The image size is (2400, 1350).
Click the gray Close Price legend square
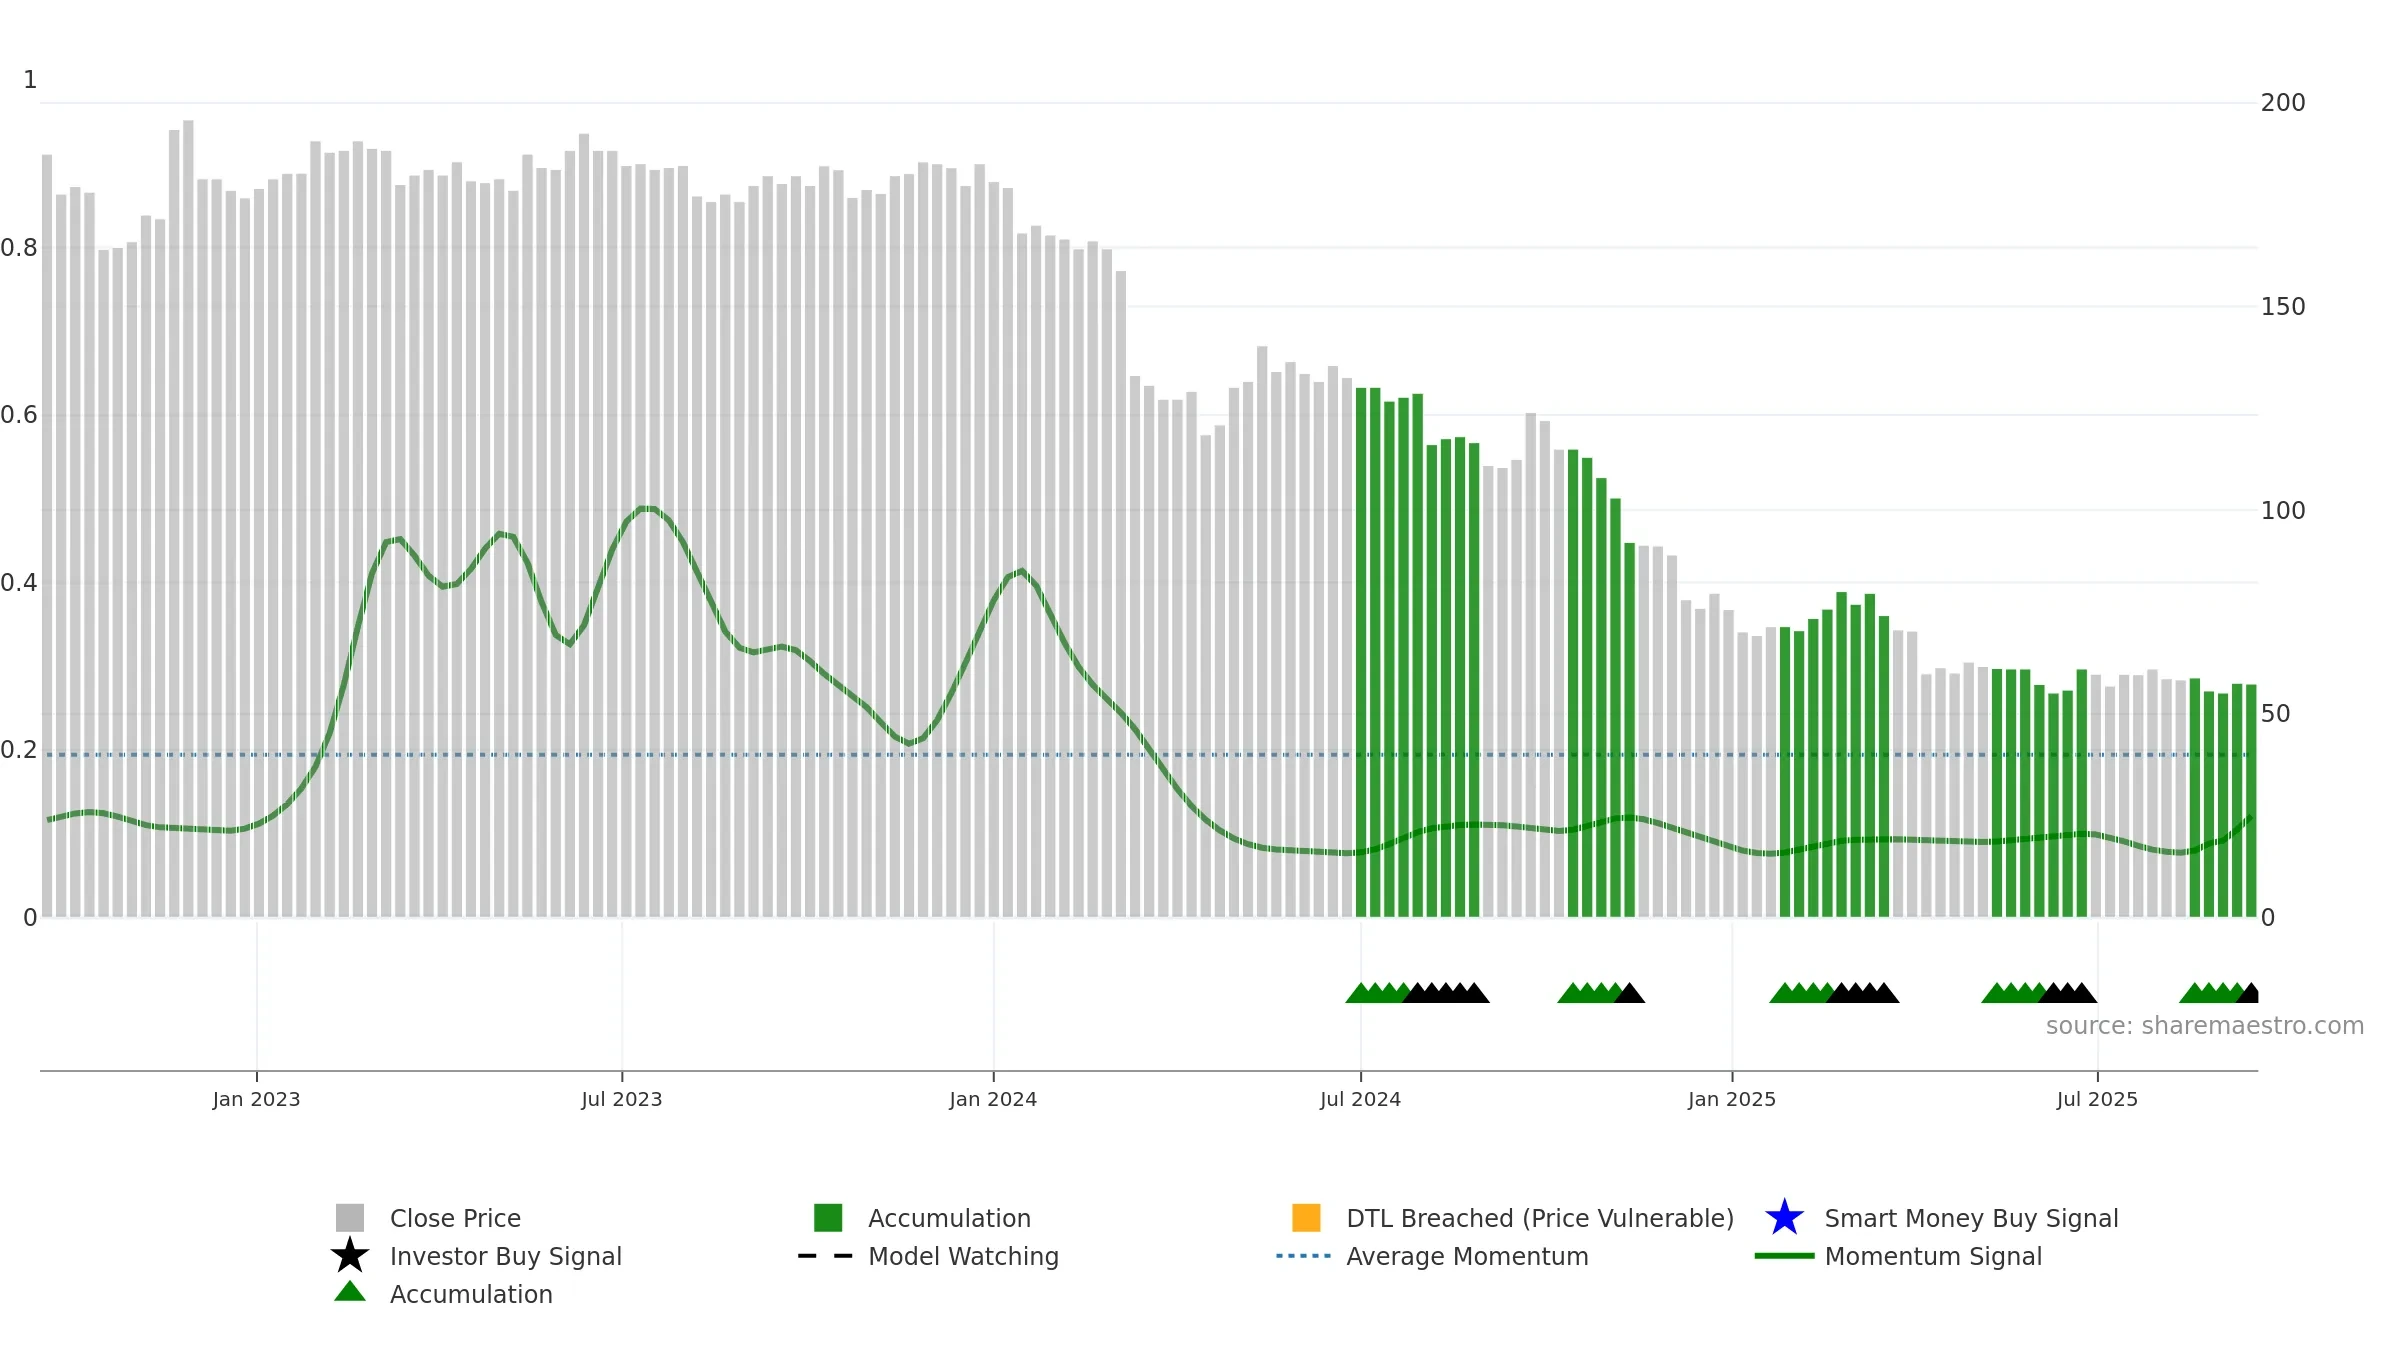click(349, 1218)
